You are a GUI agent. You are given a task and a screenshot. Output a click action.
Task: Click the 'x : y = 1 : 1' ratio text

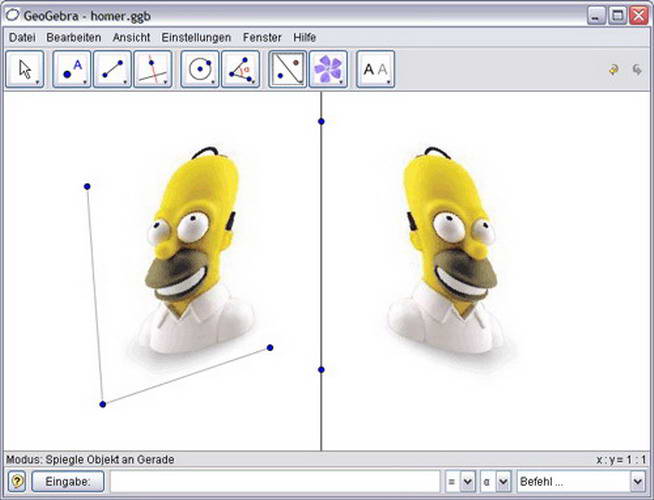click(621, 460)
